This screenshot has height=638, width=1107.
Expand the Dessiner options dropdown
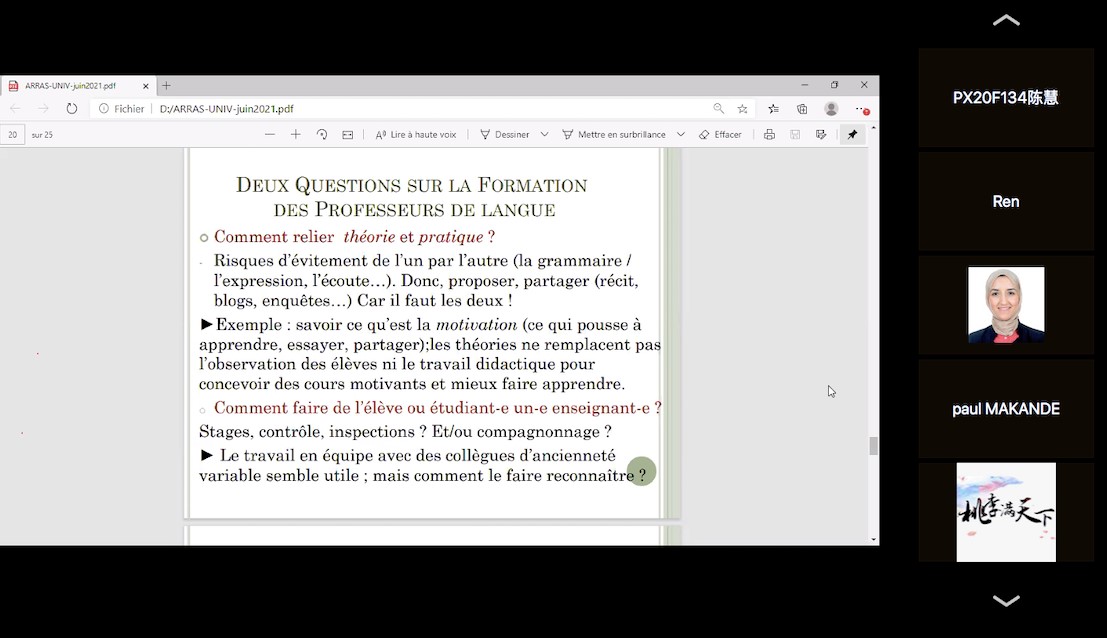tap(544, 134)
